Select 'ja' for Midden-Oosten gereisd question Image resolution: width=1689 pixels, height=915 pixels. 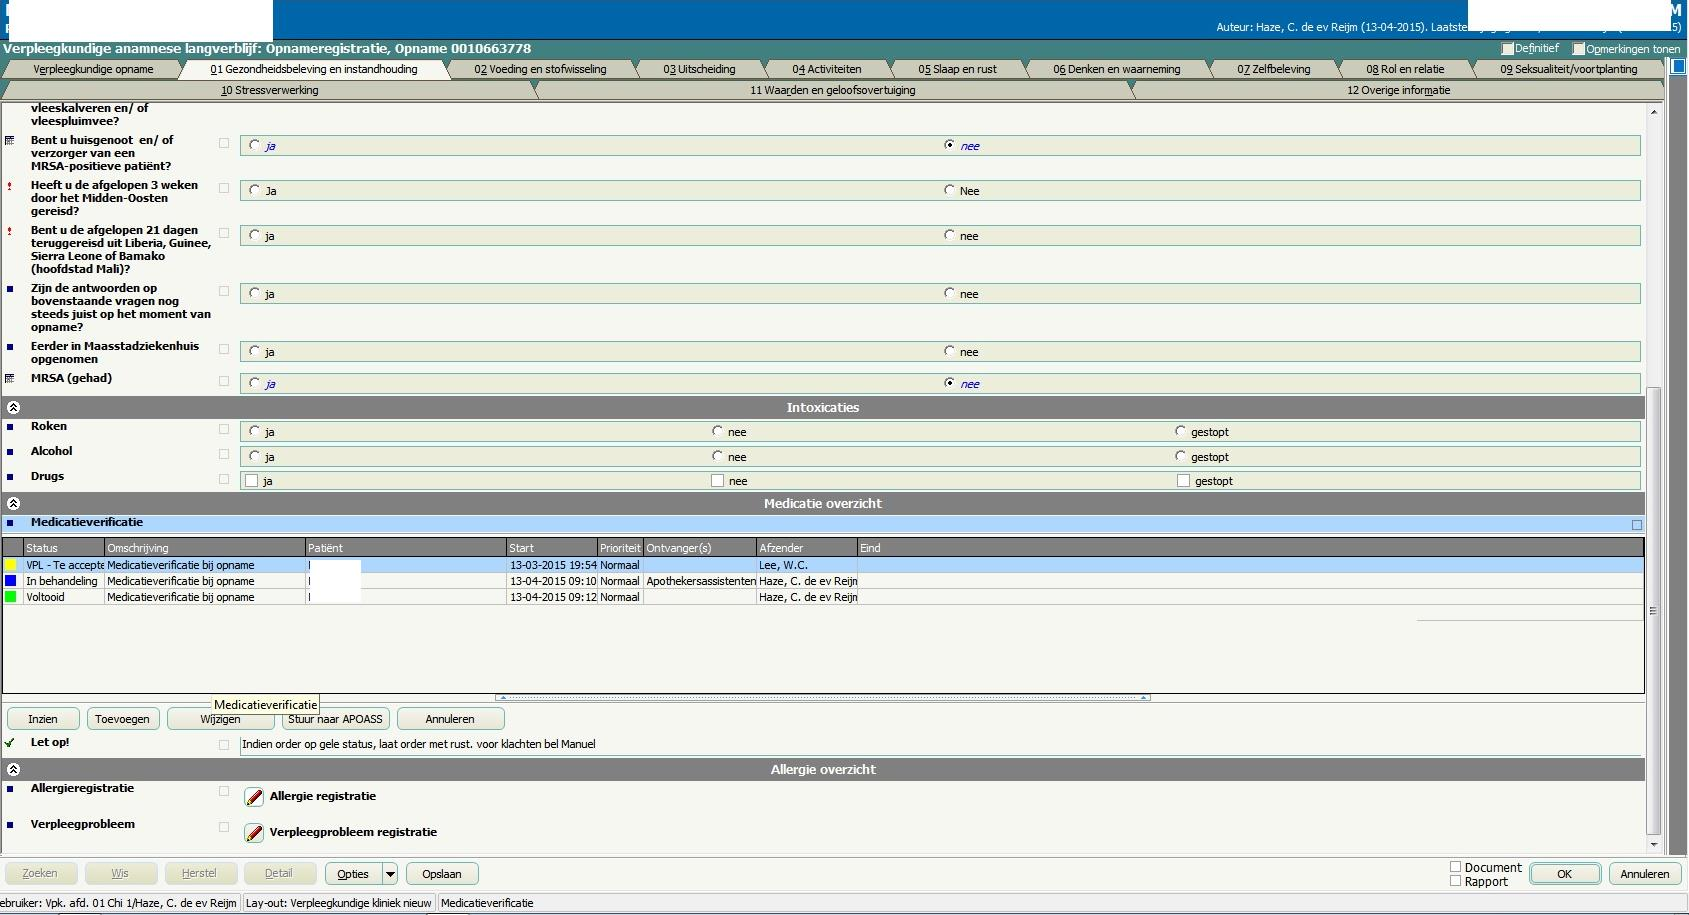(254, 190)
